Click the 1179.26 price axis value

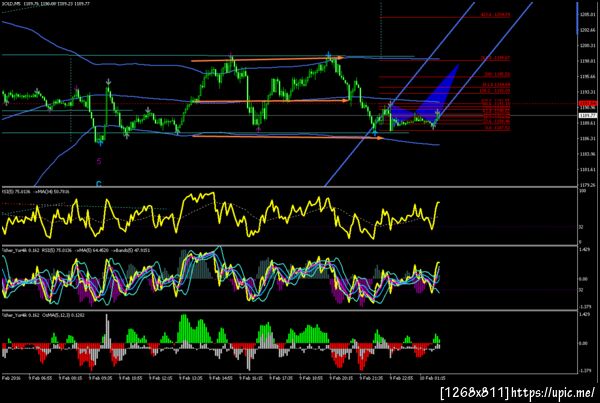coord(587,184)
